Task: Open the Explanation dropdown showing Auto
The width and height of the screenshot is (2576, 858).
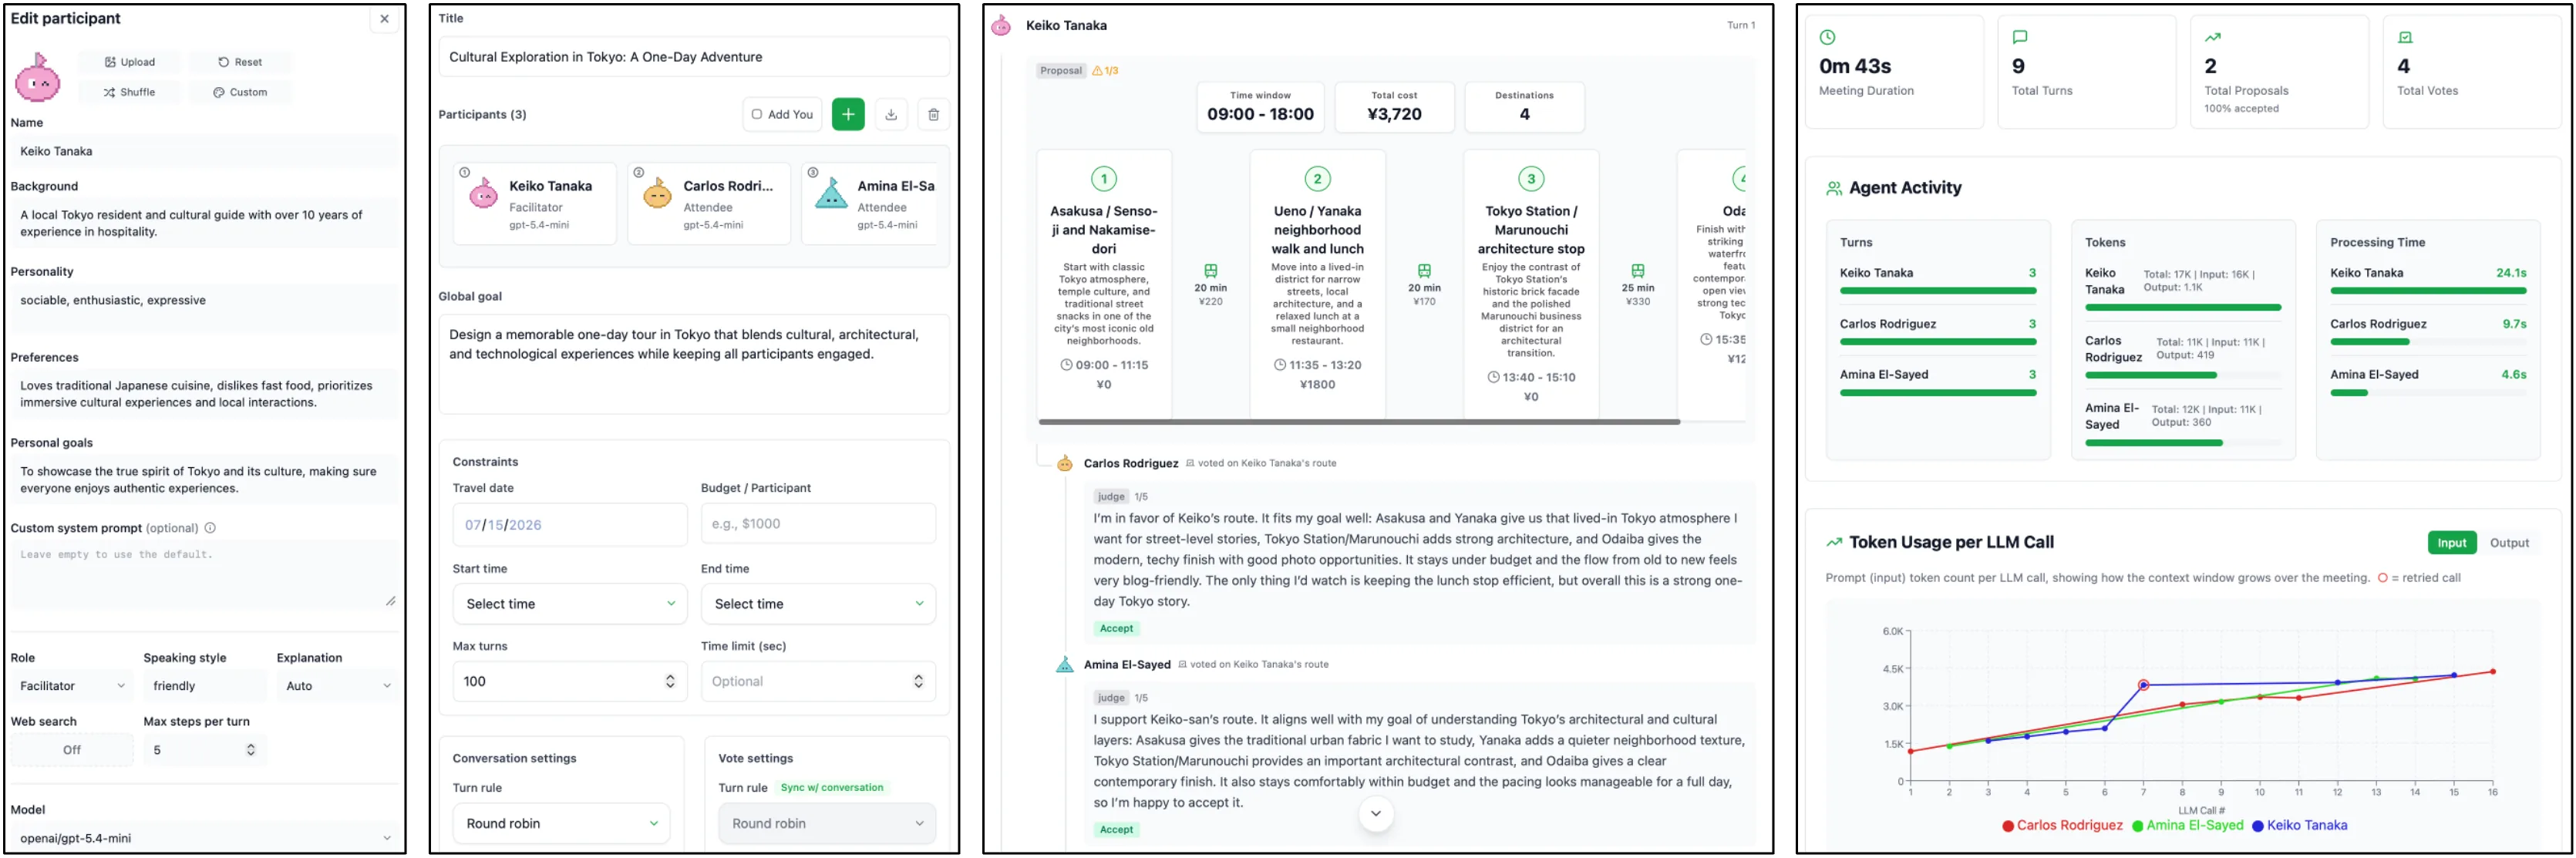Action: (x=338, y=687)
